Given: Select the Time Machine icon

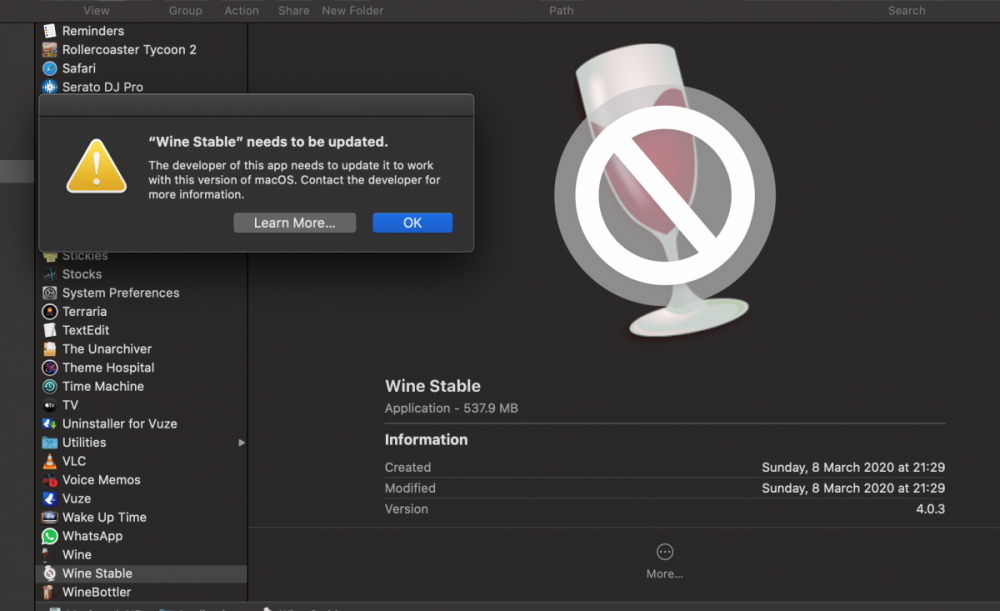Looking at the screenshot, I should pyautogui.click(x=51, y=386).
